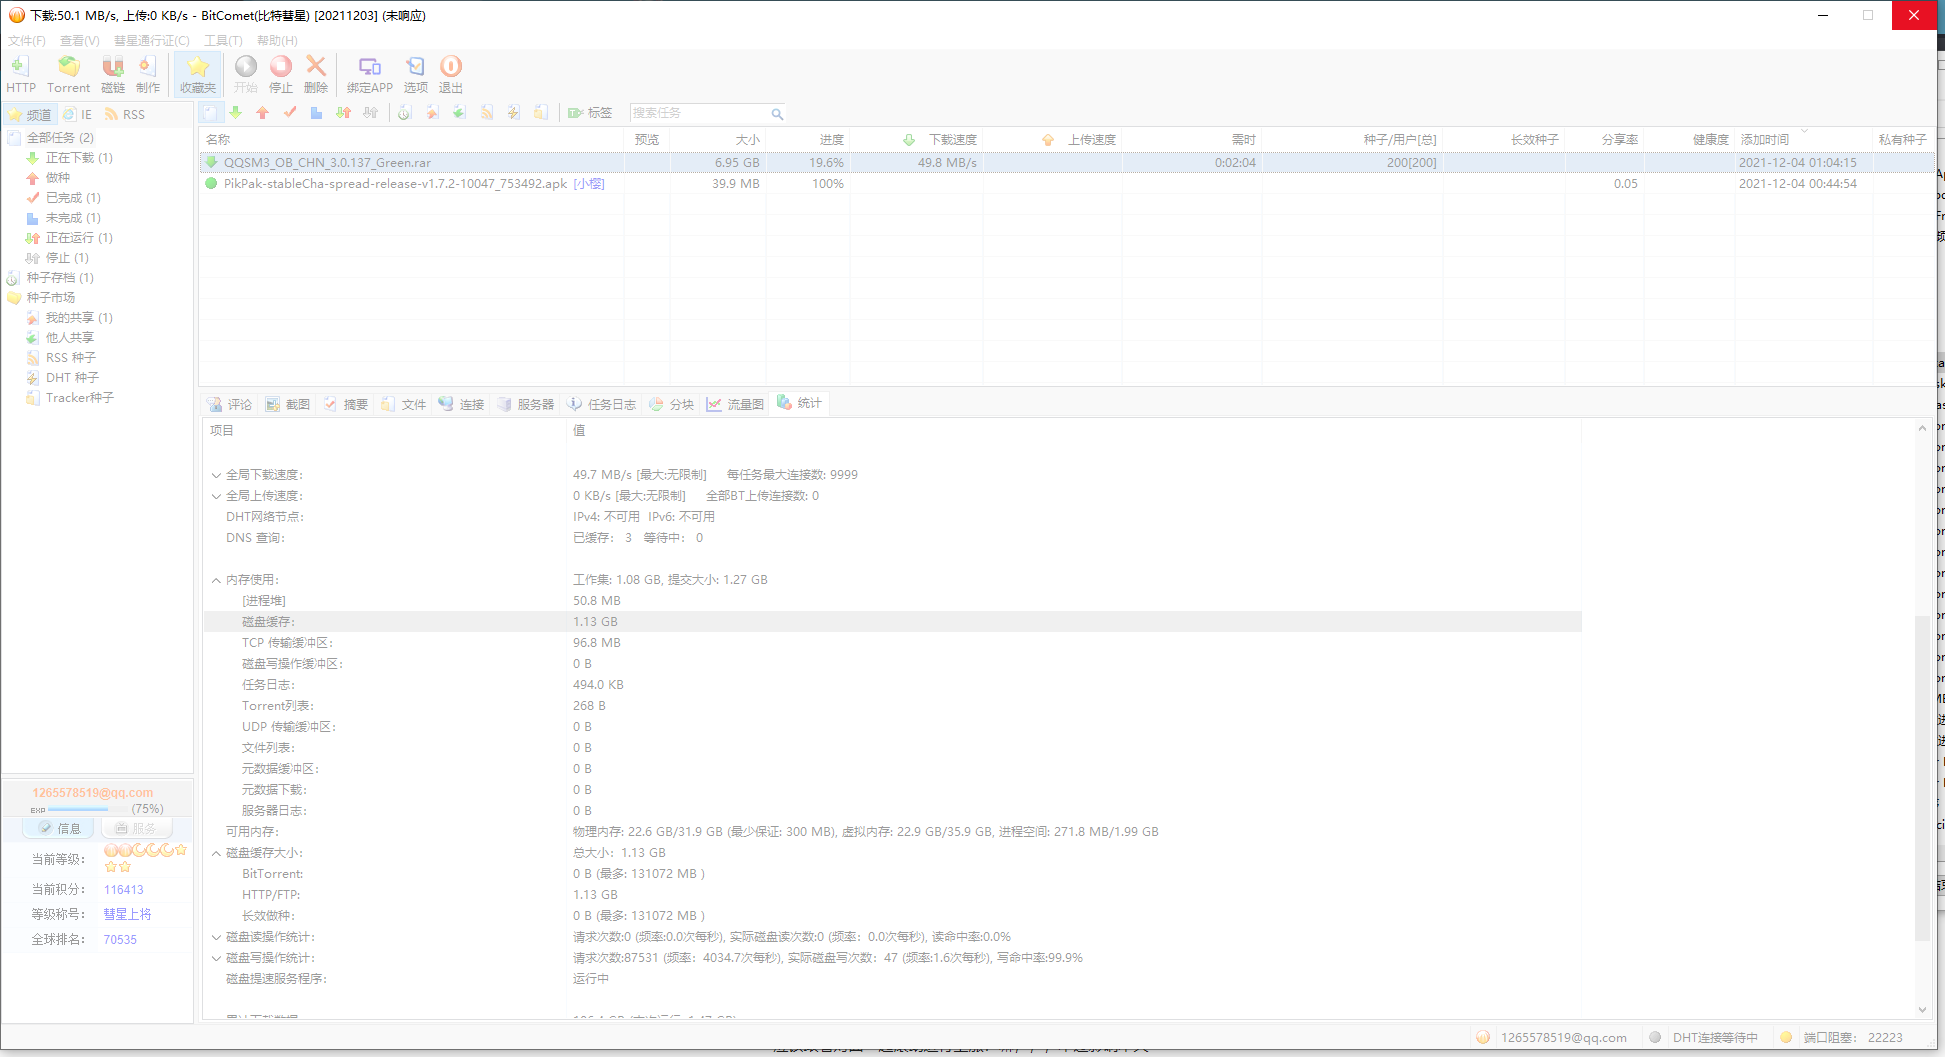The height and width of the screenshot is (1057, 1945).
Task: Expand the 磁盘读操作统计 row
Action: (216, 937)
